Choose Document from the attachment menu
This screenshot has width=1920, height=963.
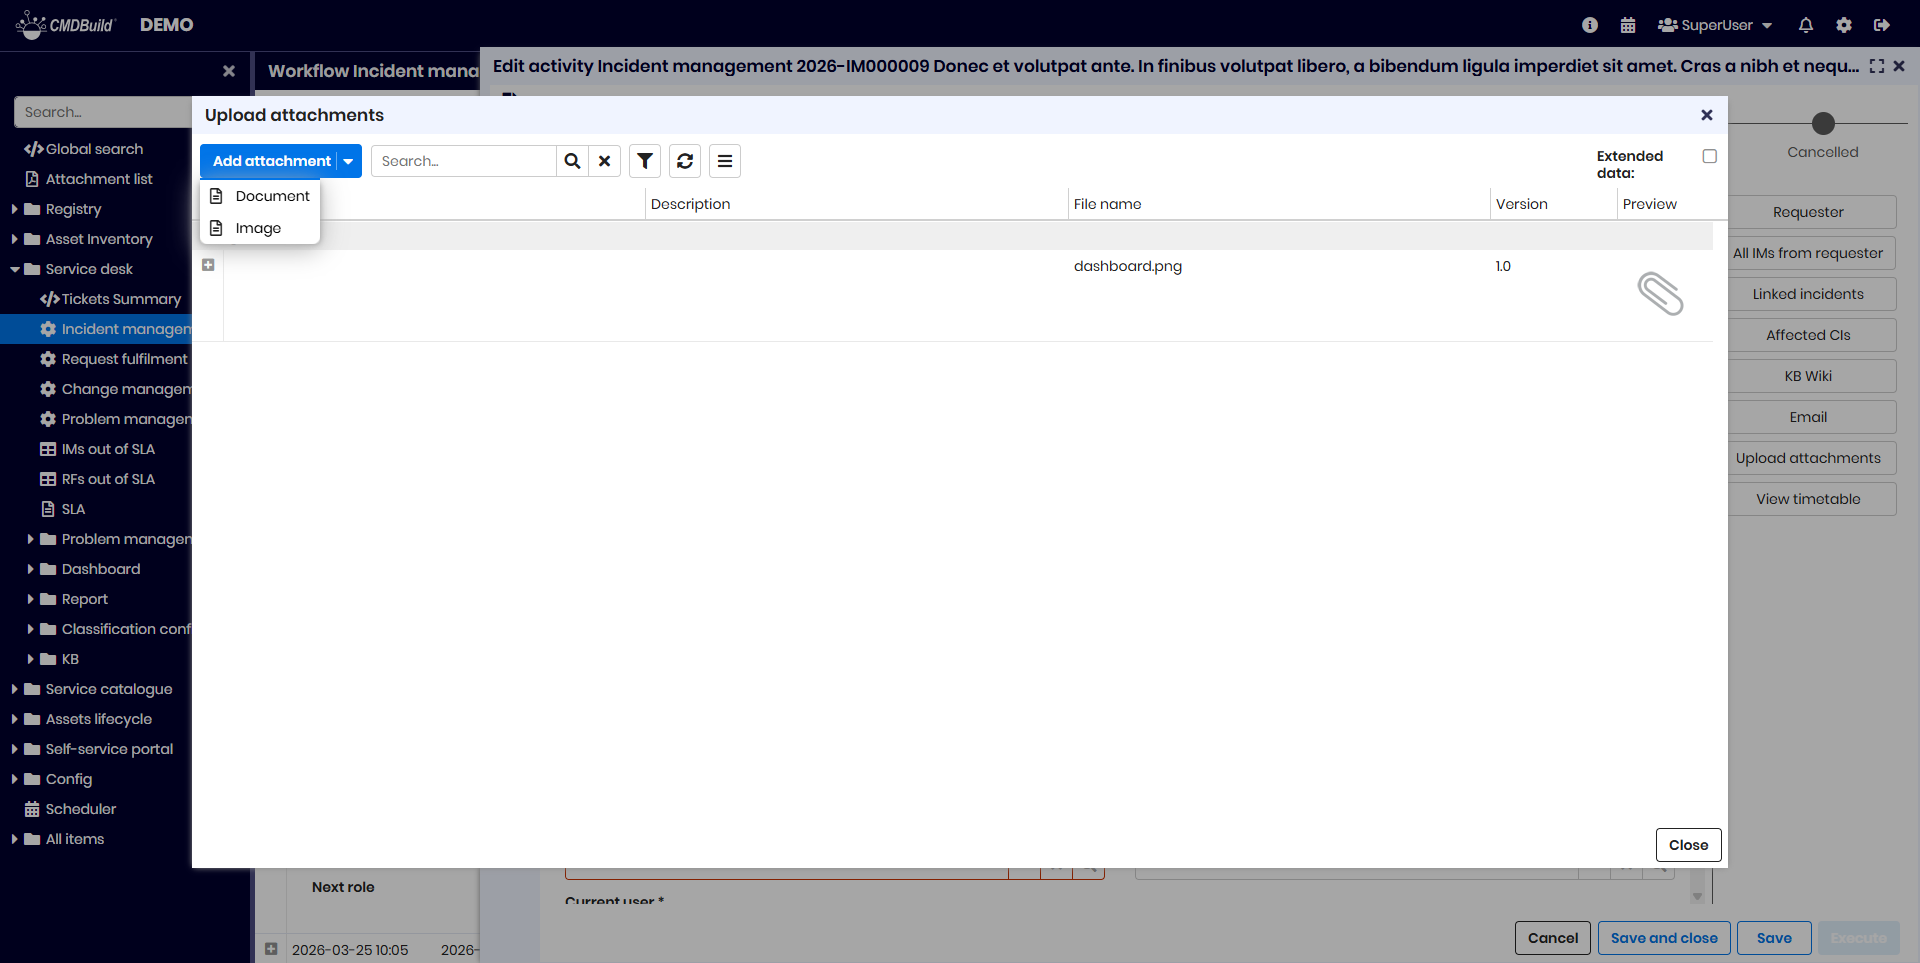[272, 196]
